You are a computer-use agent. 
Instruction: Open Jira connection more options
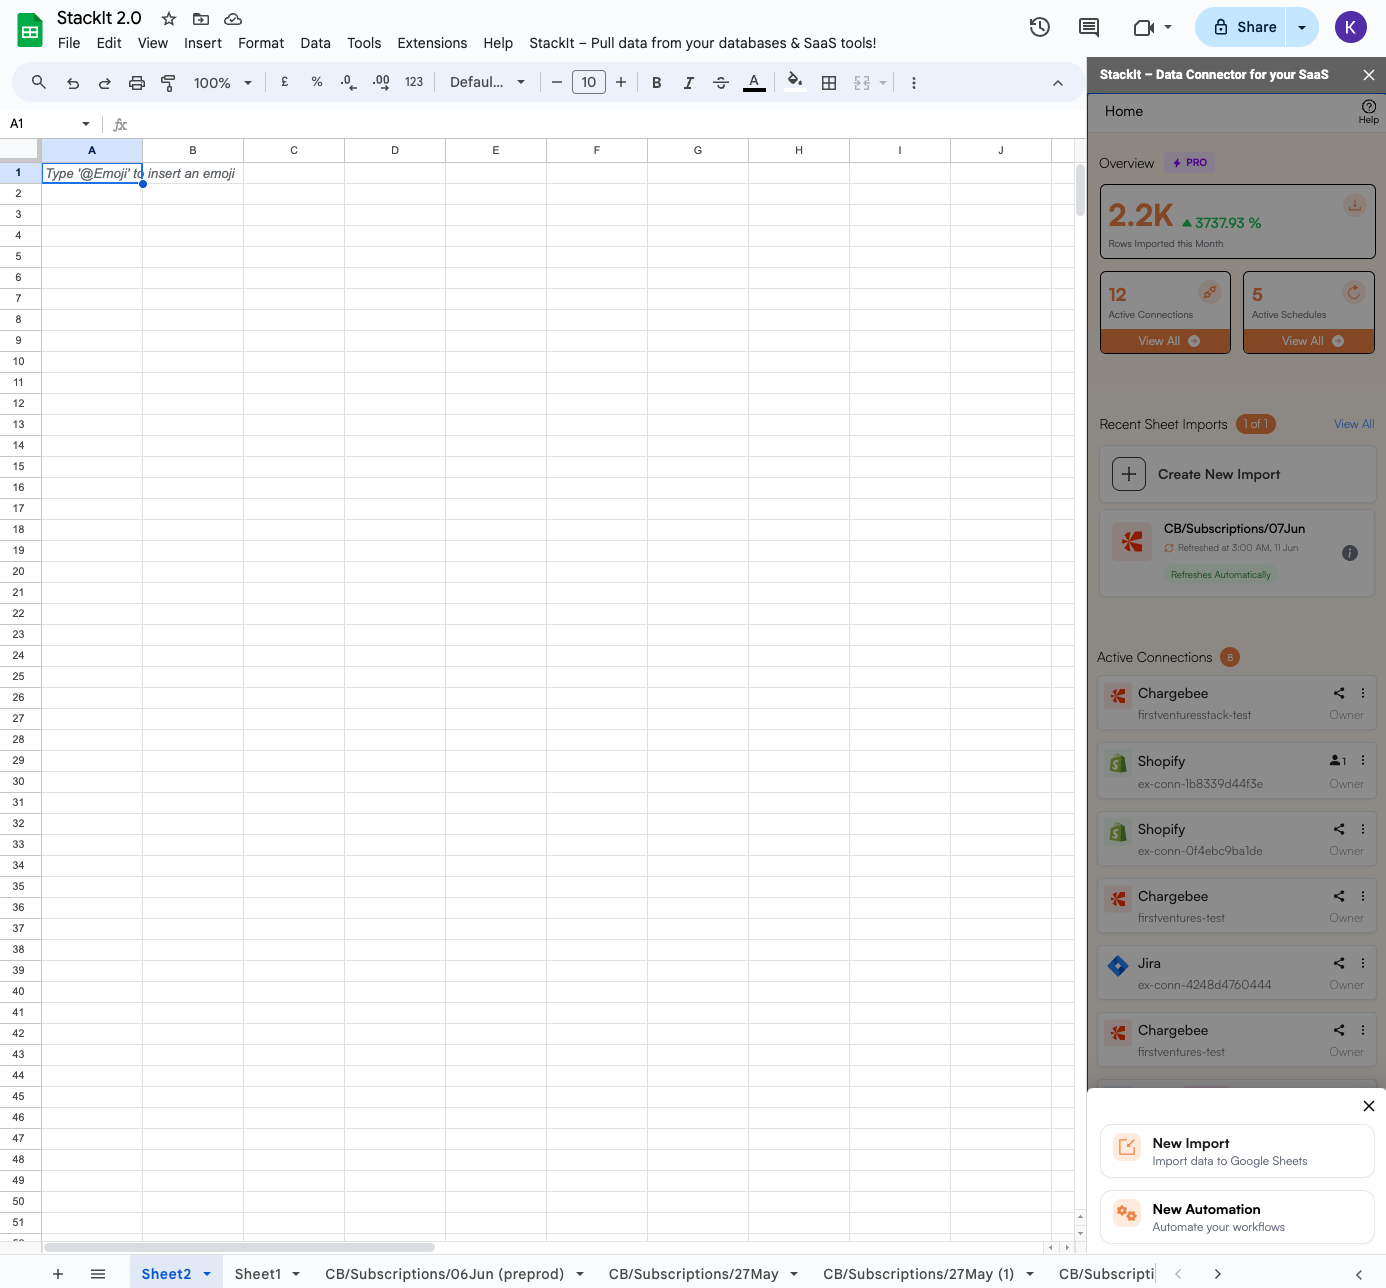(x=1363, y=963)
